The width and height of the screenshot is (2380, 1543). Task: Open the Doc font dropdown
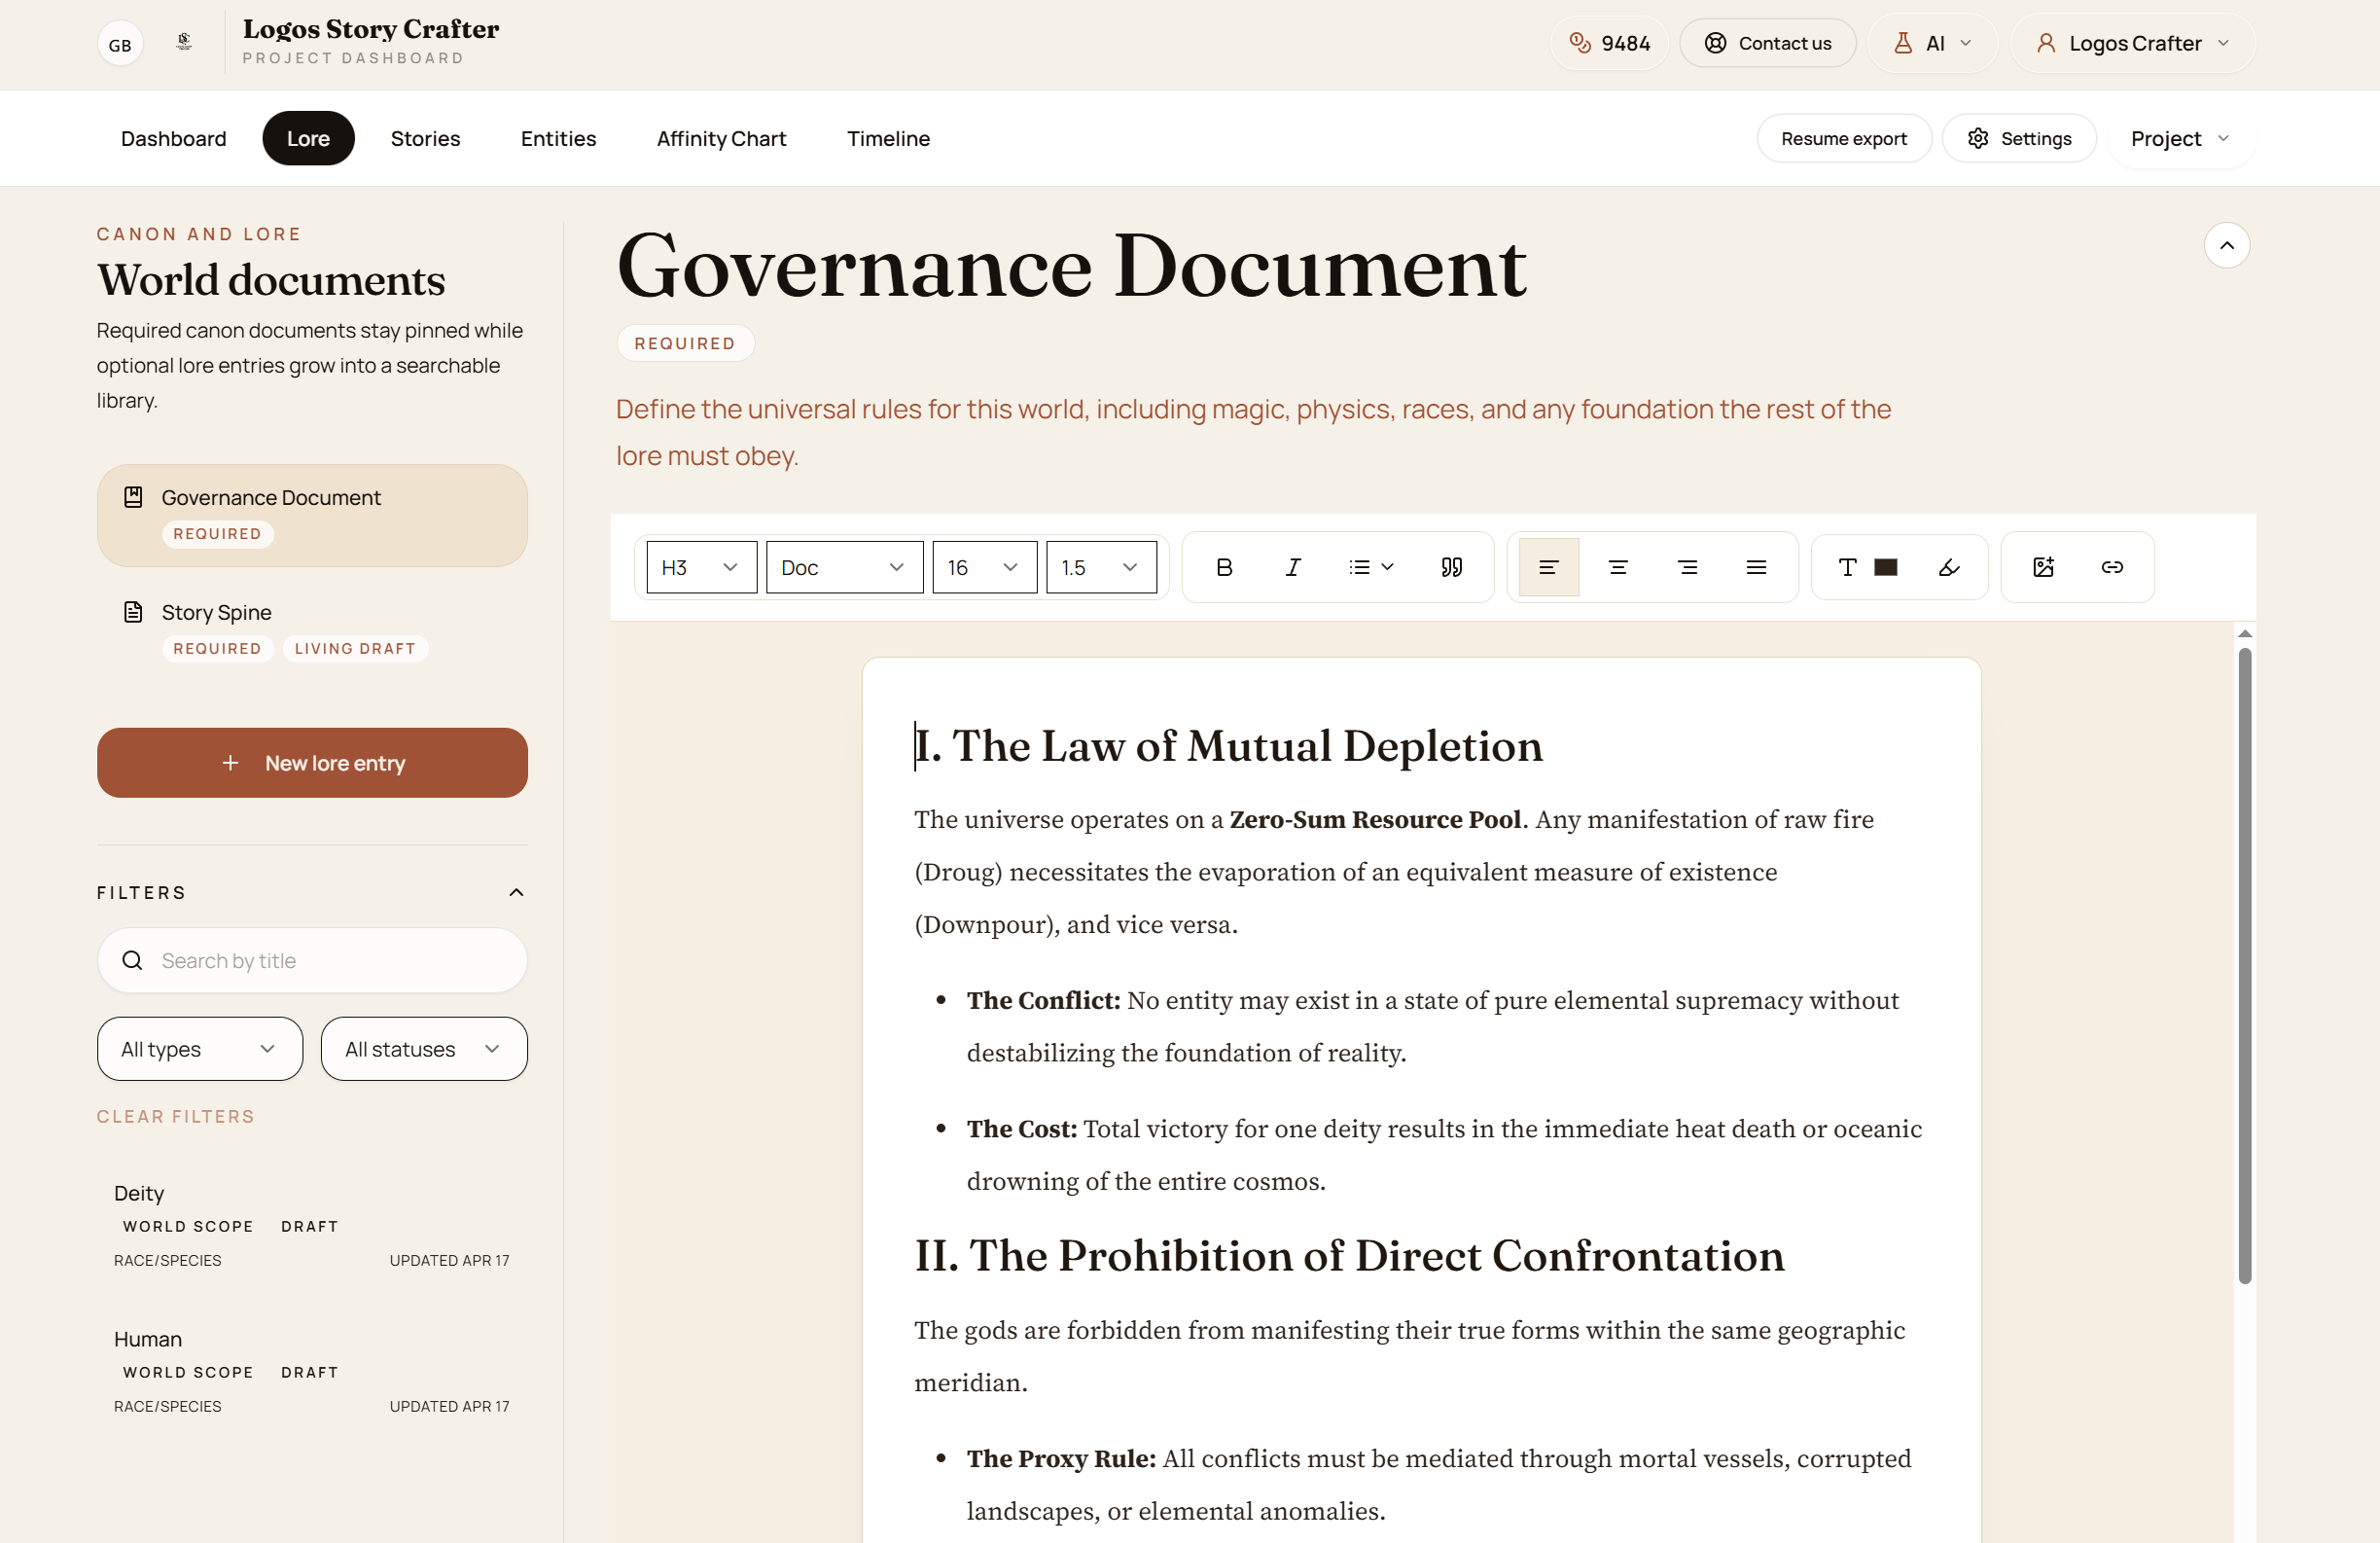[x=844, y=567]
